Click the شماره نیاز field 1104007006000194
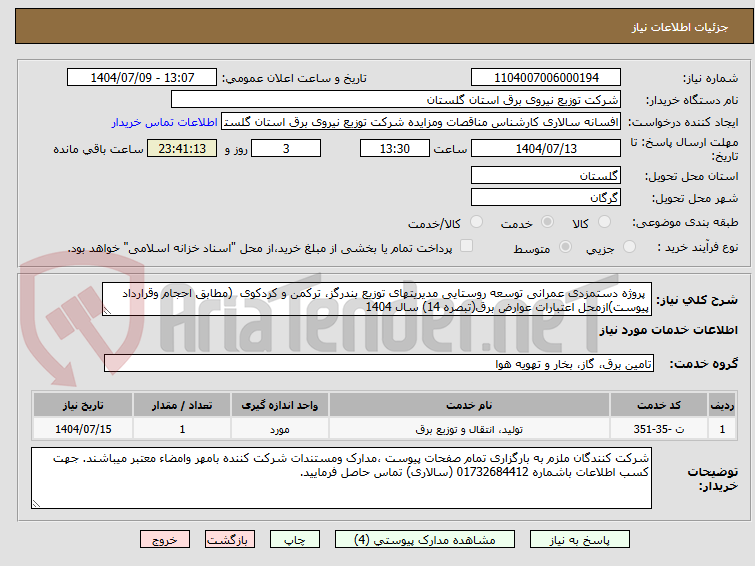The height and width of the screenshot is (566, 755). (546, 77)
